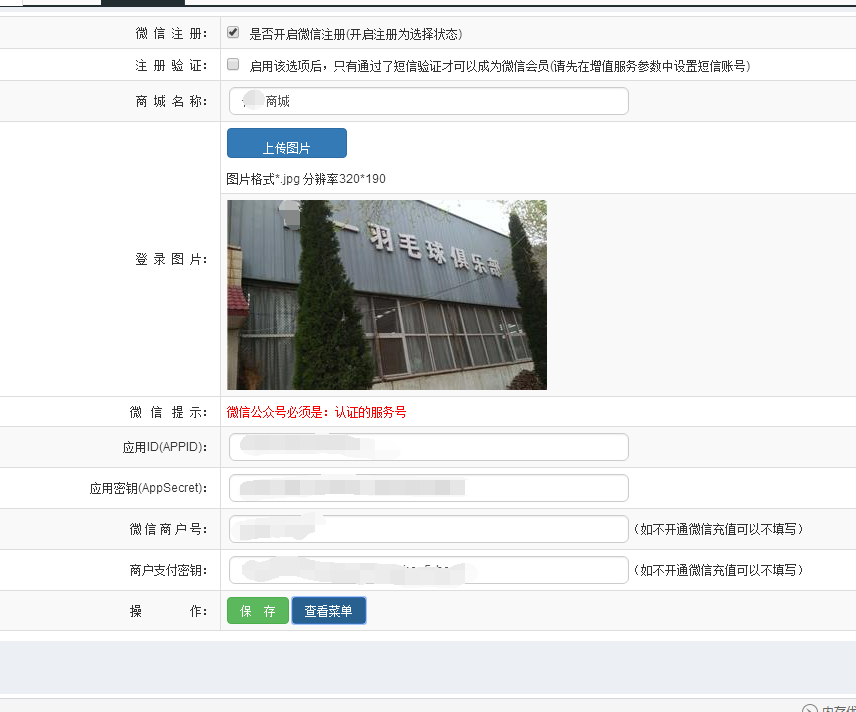Image resolution: width=856 pixels, height=712 pixels.
Task: Click inside the 商城名称 shop name field
Action: click(428, 101)
